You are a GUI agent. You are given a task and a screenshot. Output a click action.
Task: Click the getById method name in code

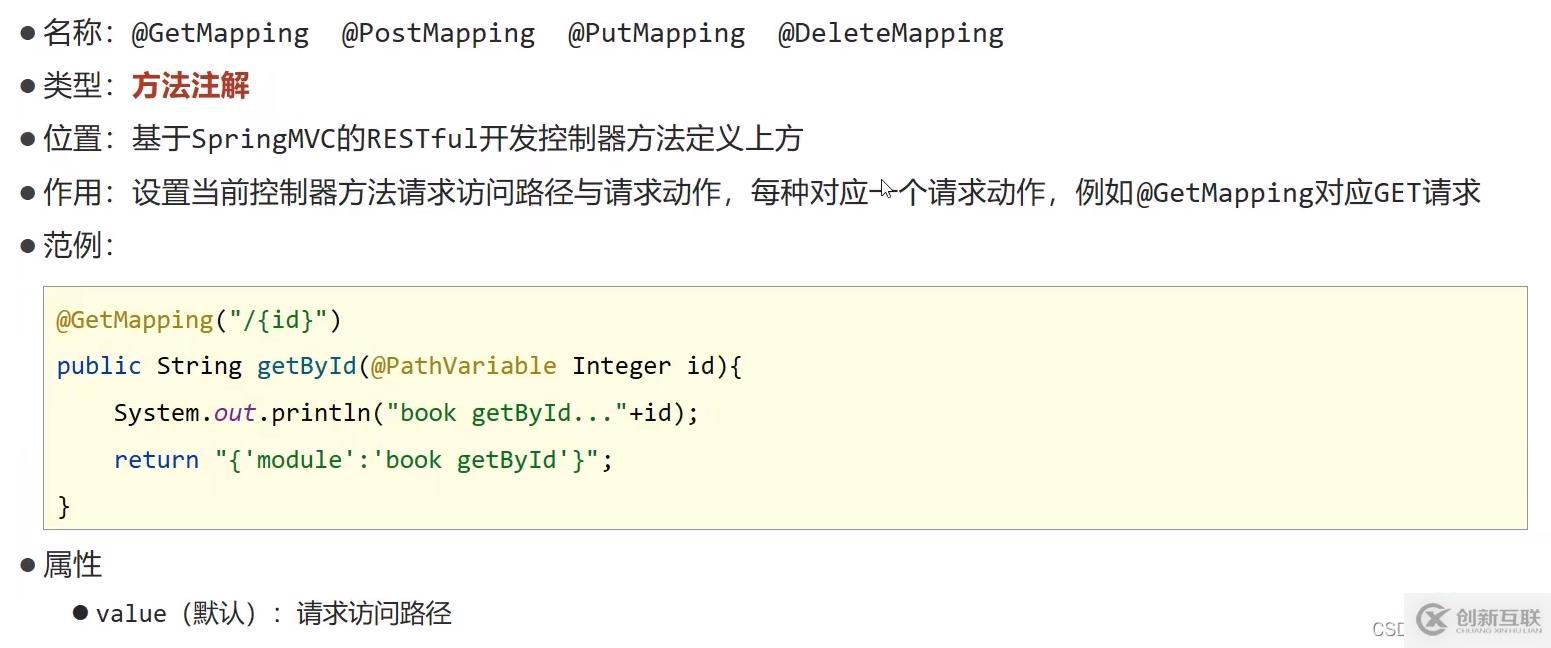pyautogui.click(x=306, y=366)
